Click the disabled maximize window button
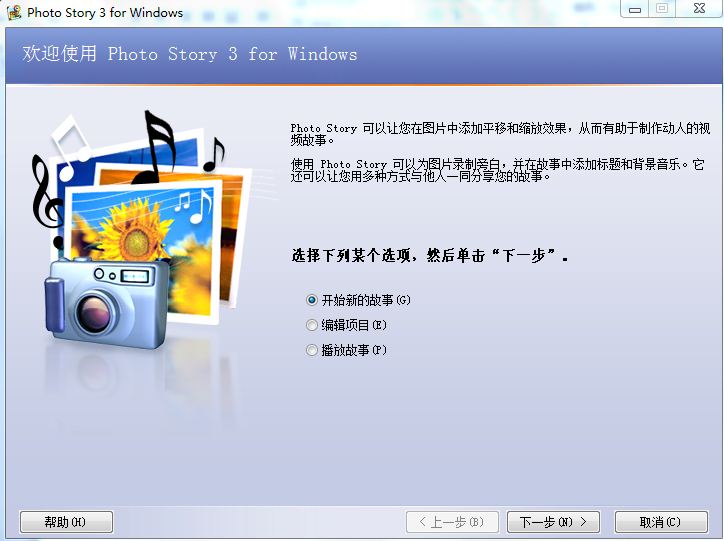The width and height of the screenshot is (724, 541). pyautogui.click(x=662, y=9)
